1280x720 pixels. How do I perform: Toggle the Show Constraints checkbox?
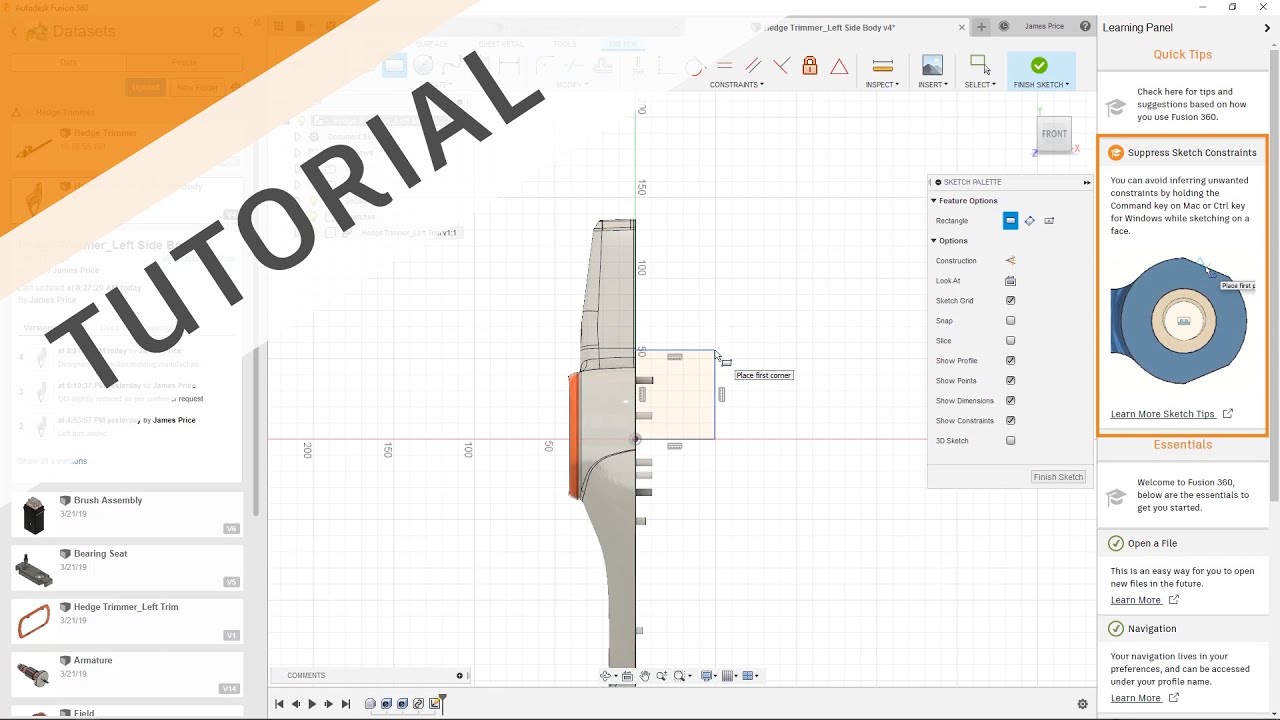coord(1010,421)
